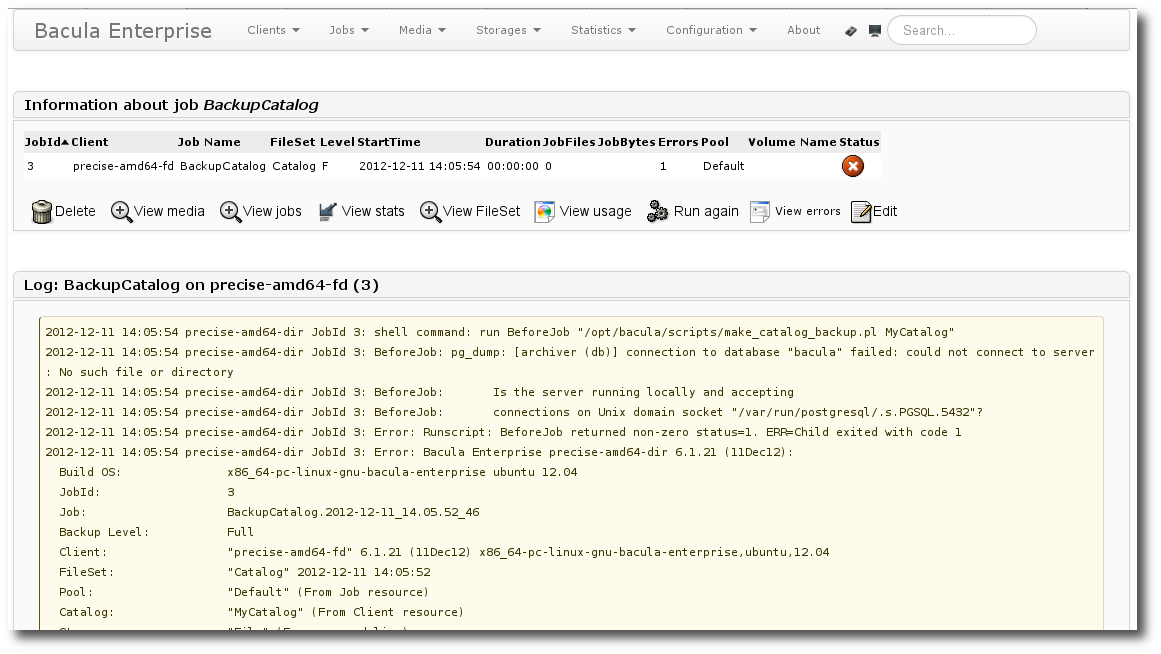Sort by the Duration column header
Viewport: 1161px width, 654px height.
click(x=512, y=142)
